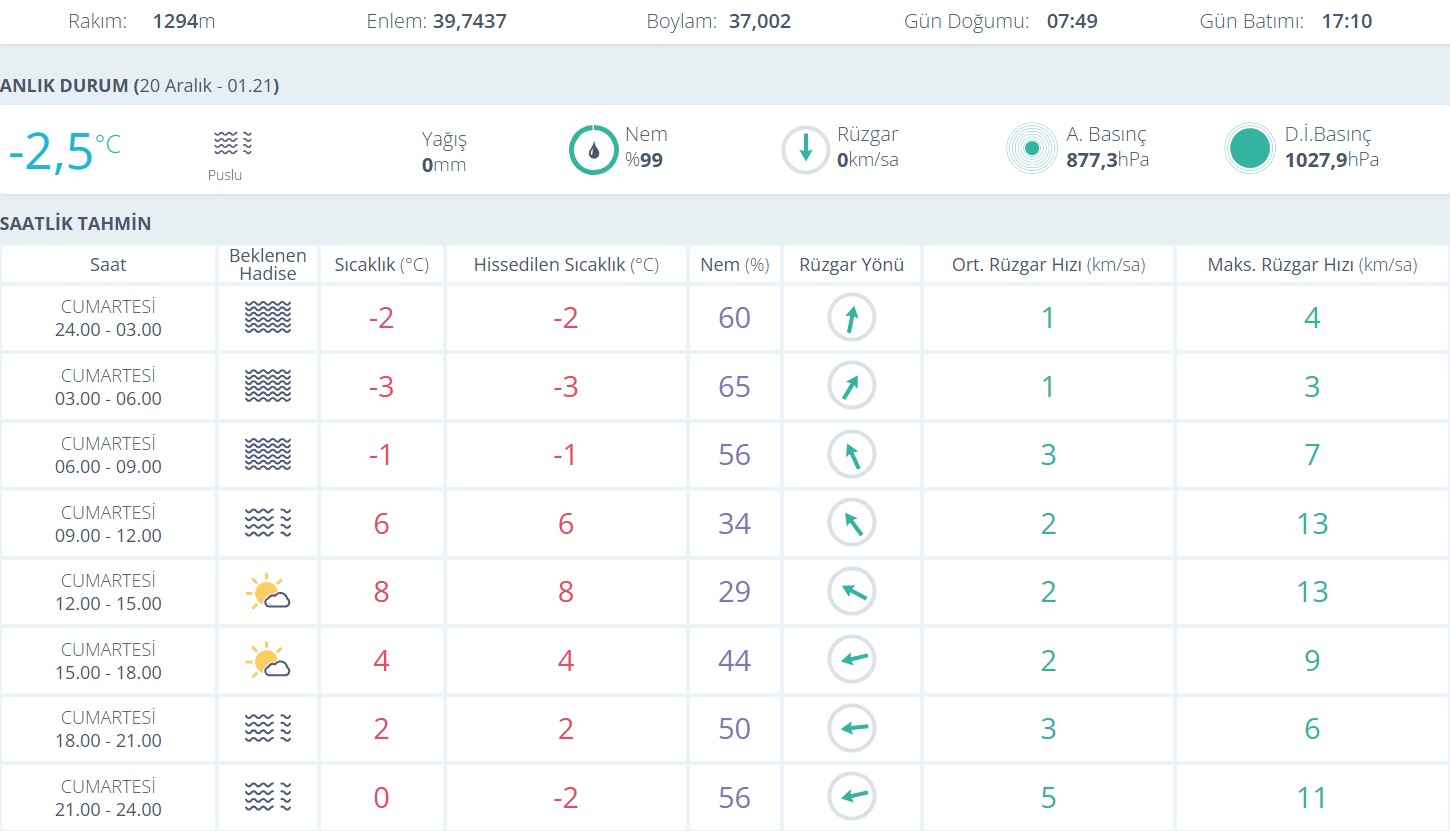Click the A. Basınç pressure circle icon

[1032, 149]
